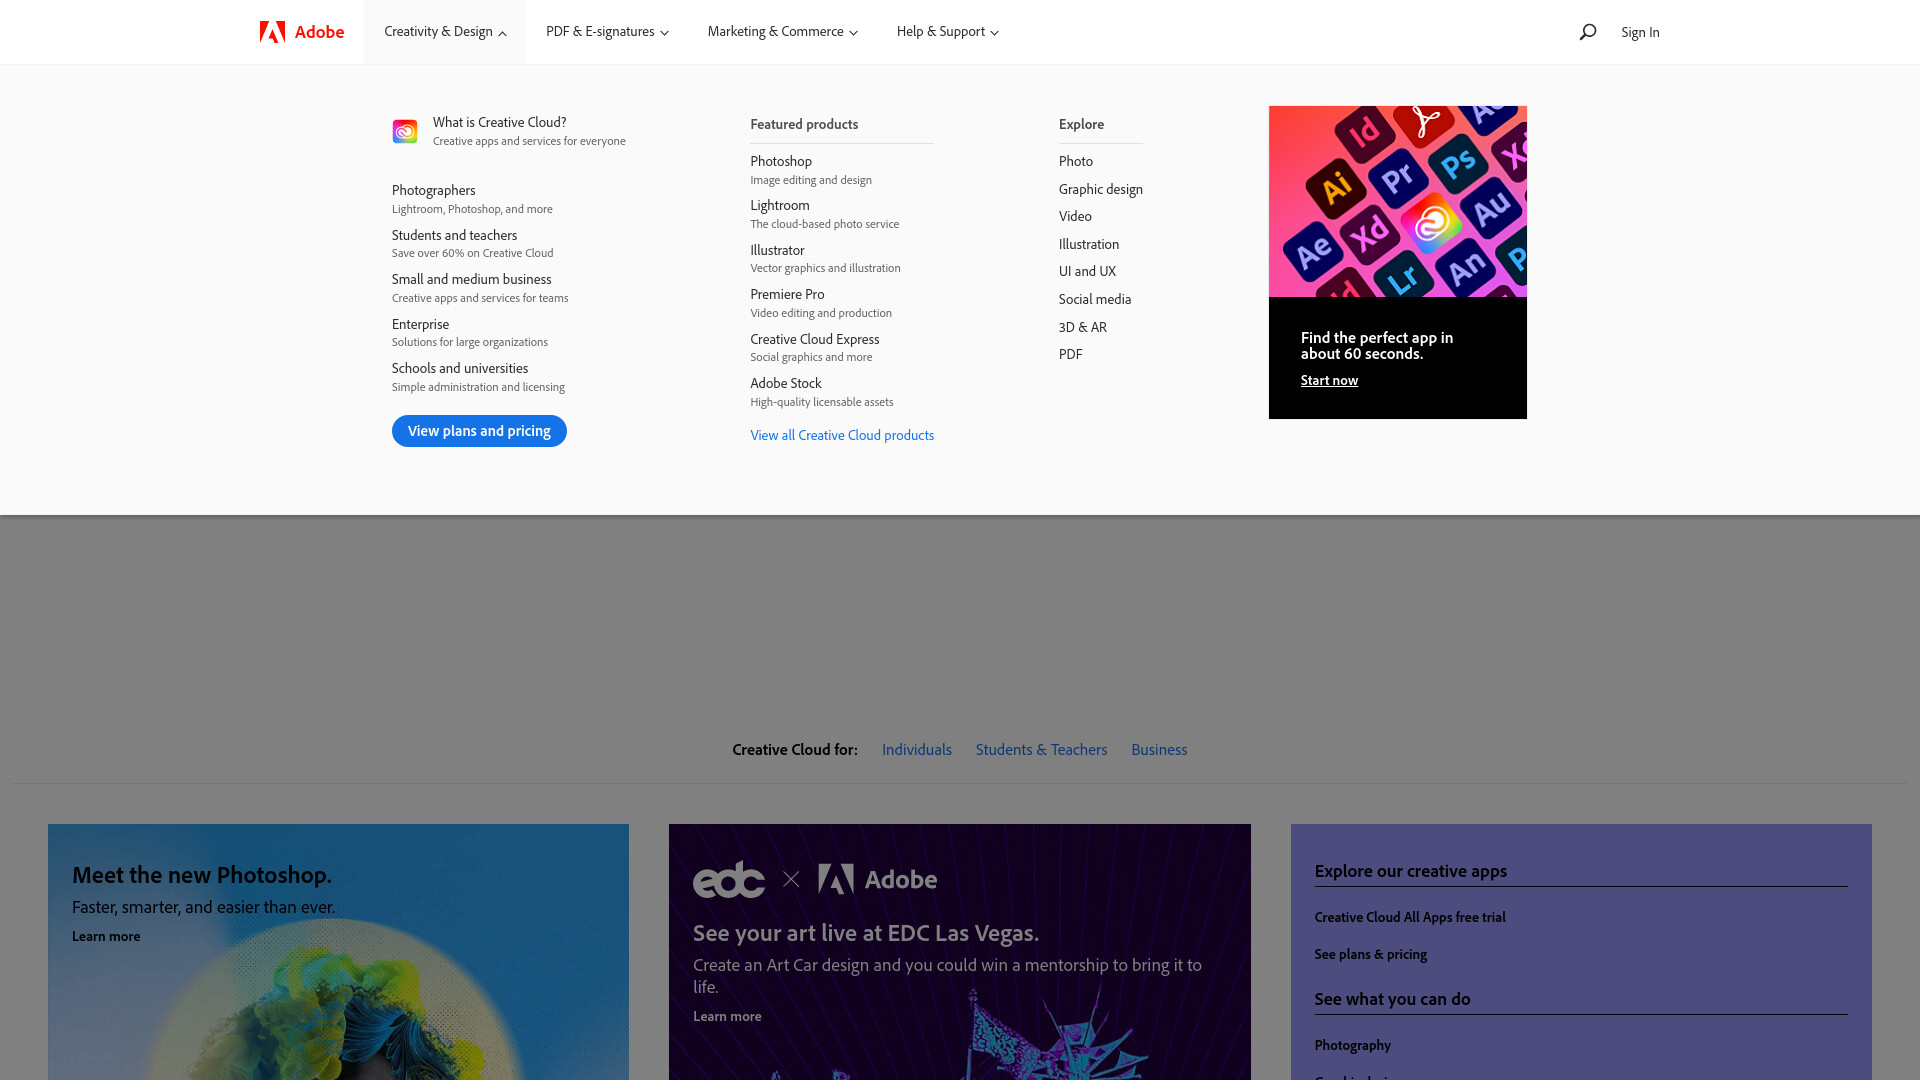Viewport: 1920px width, 1080px height.
Task: Open Illustrator in Featured products
Action: 825,259
